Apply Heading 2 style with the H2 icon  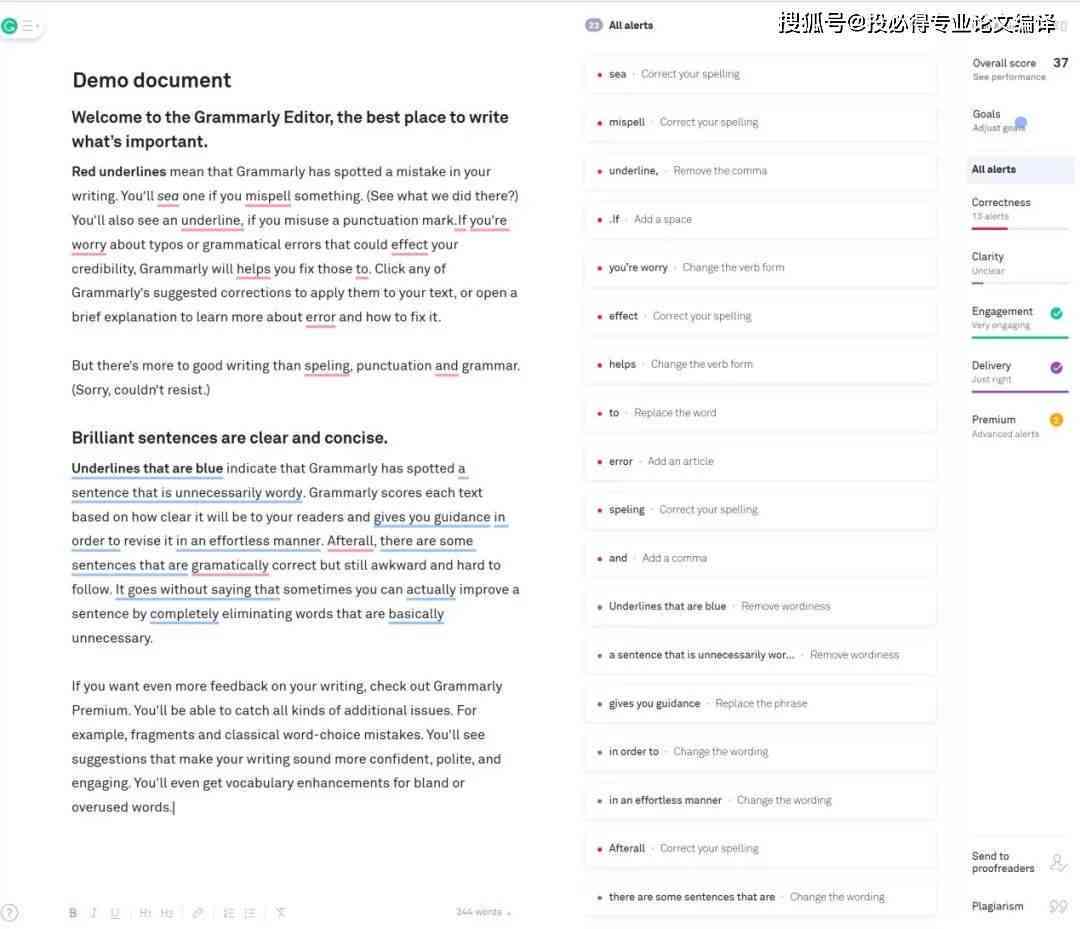[167, 913]
